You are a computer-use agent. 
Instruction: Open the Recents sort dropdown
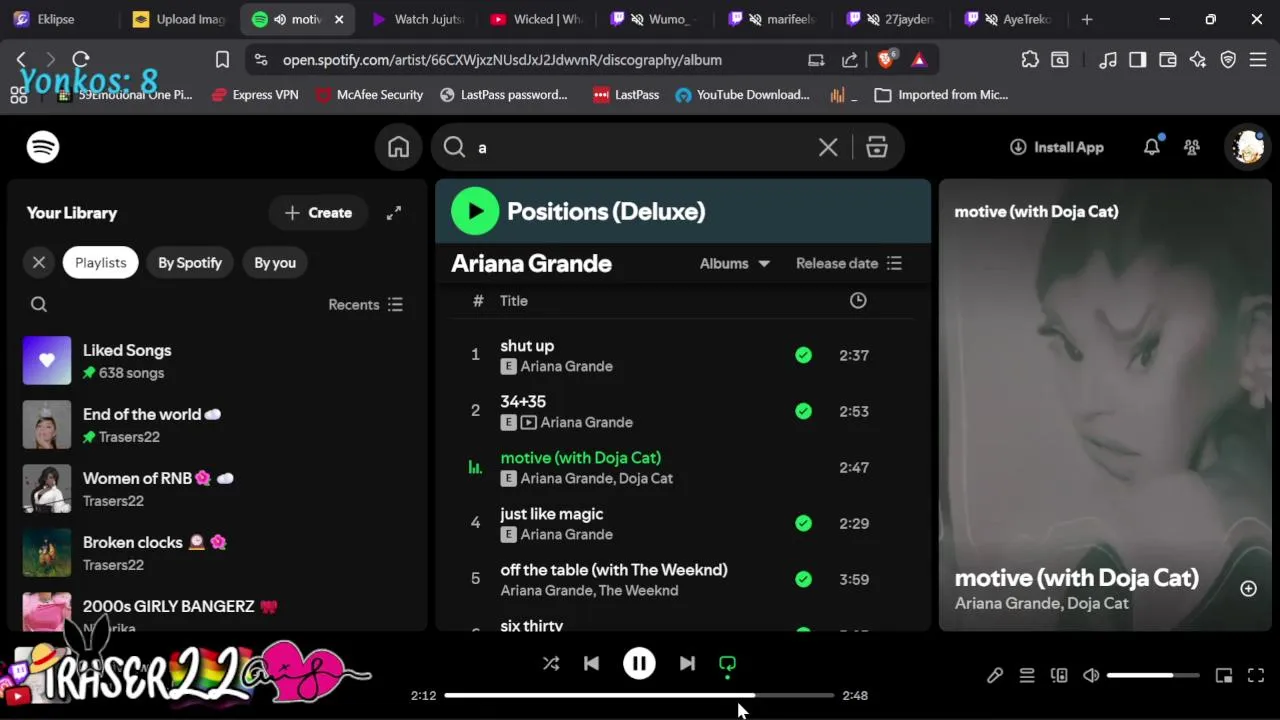click(x=366, y=304)
